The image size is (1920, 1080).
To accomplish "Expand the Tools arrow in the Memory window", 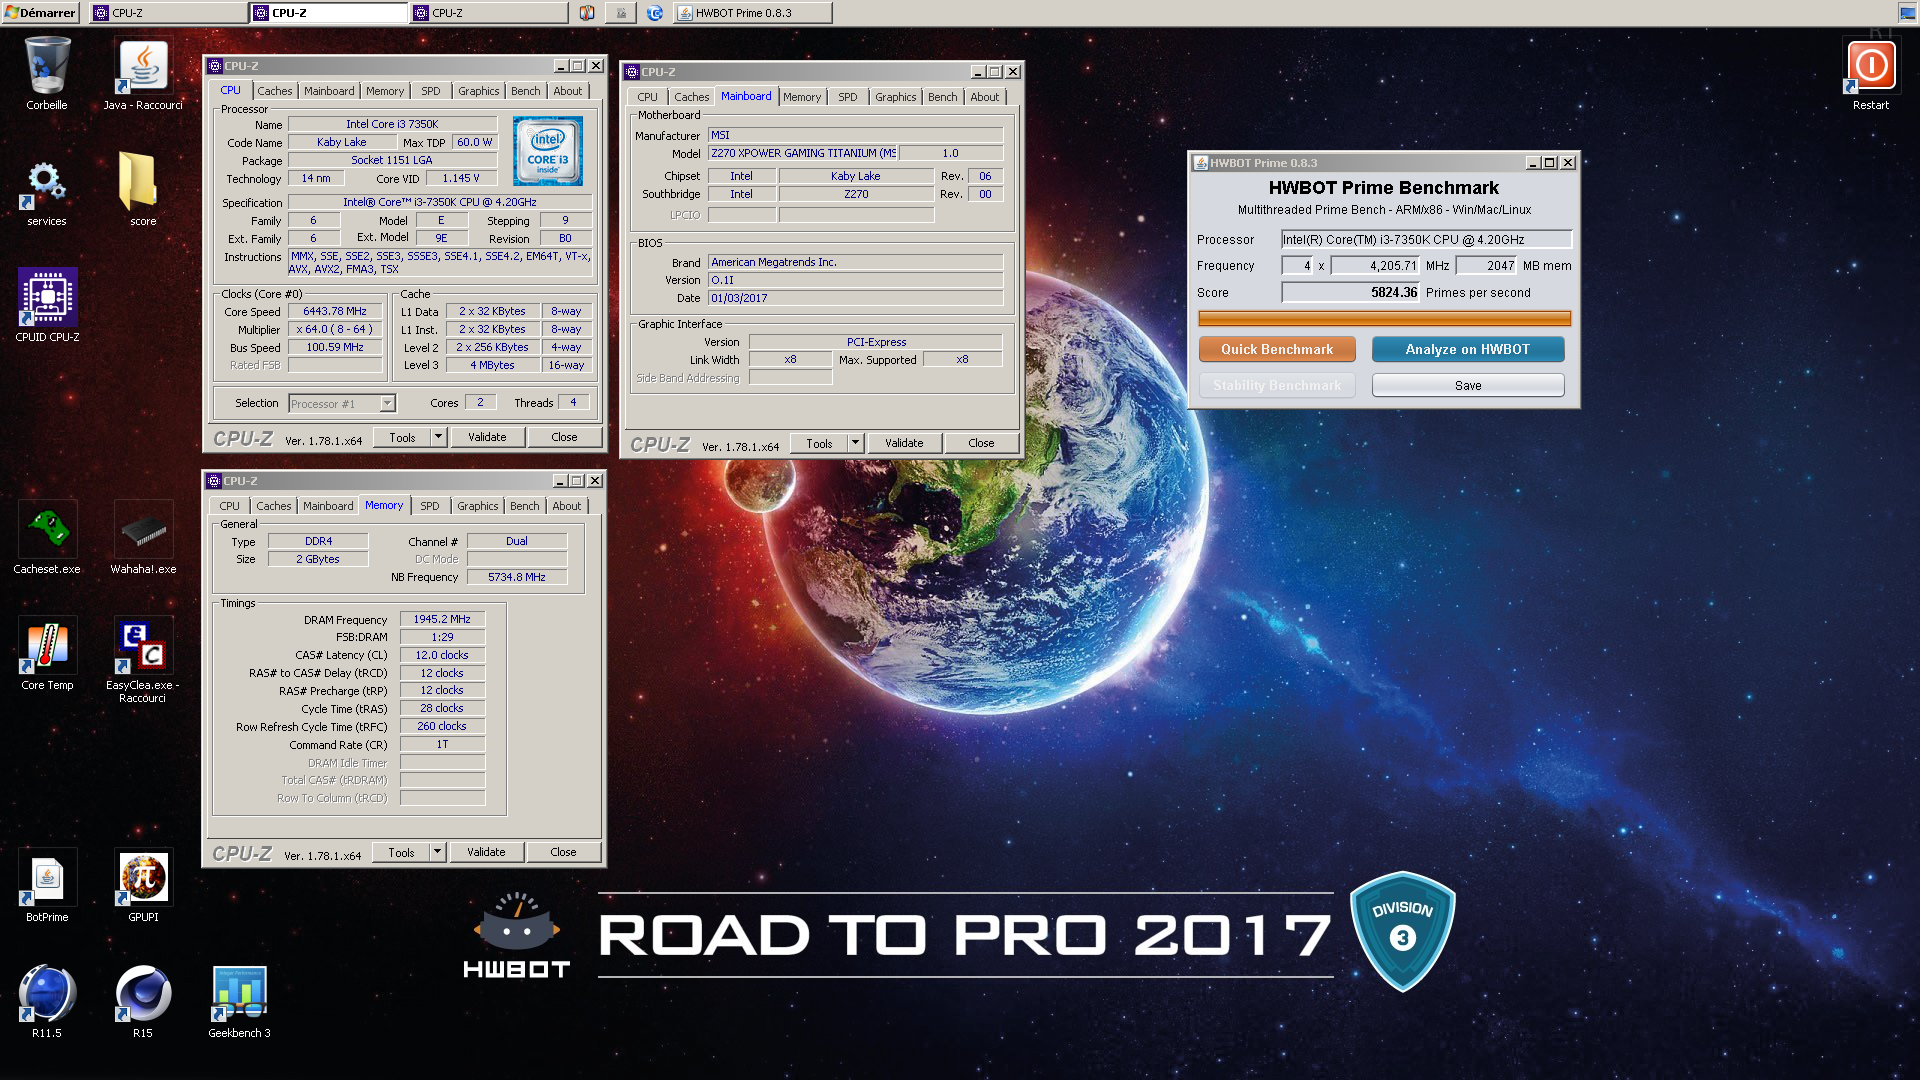I will 436,852.
